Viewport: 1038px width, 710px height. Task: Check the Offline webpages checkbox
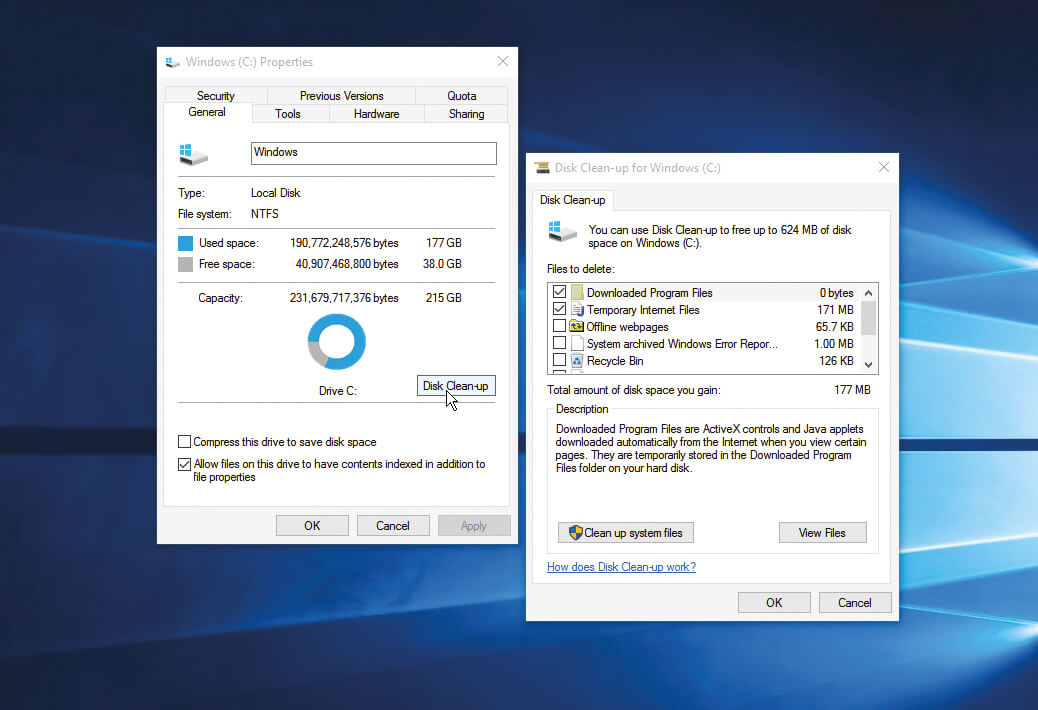[x=559, y=327]
